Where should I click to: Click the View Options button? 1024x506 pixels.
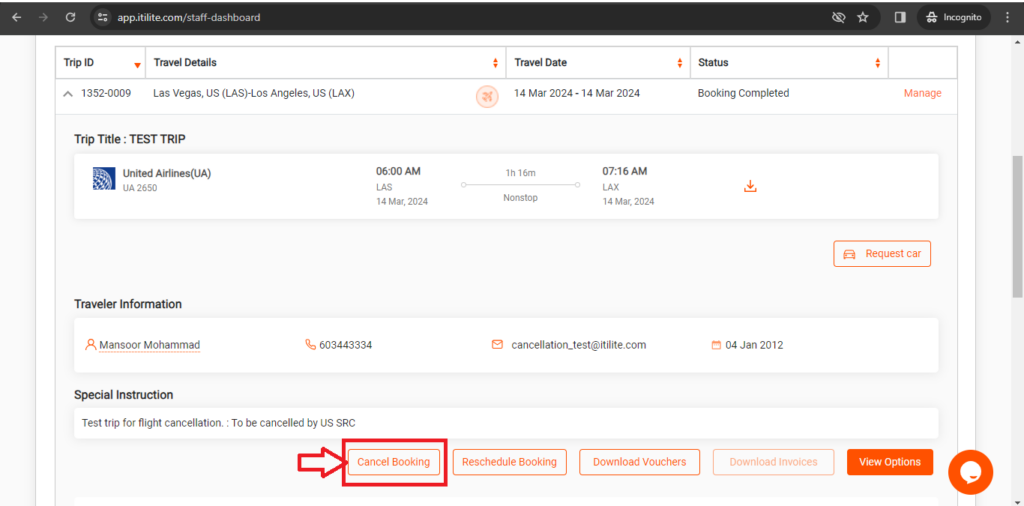click(890, 462)
